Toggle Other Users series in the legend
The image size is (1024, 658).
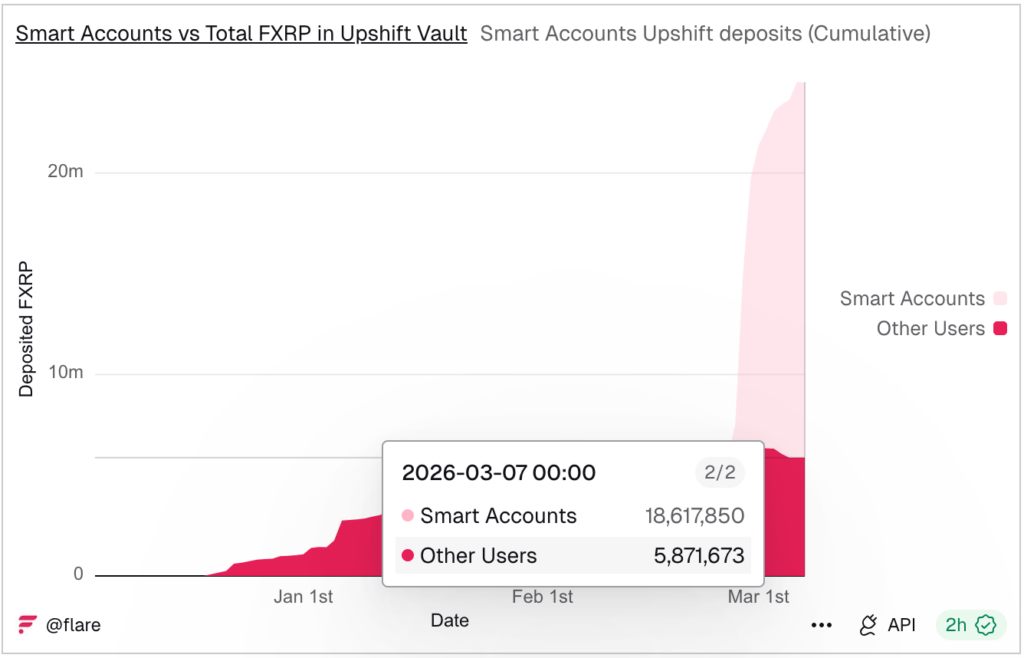point(930,328)
